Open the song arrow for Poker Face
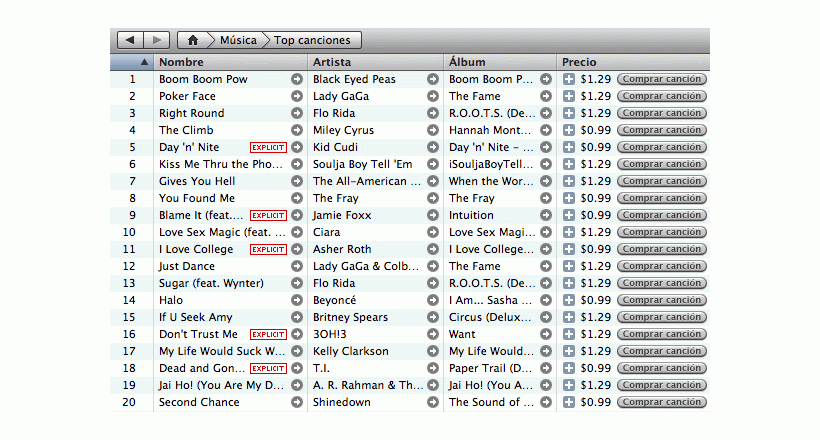Image resolution: width=820 pixels, height=440 pixels. 297,96
